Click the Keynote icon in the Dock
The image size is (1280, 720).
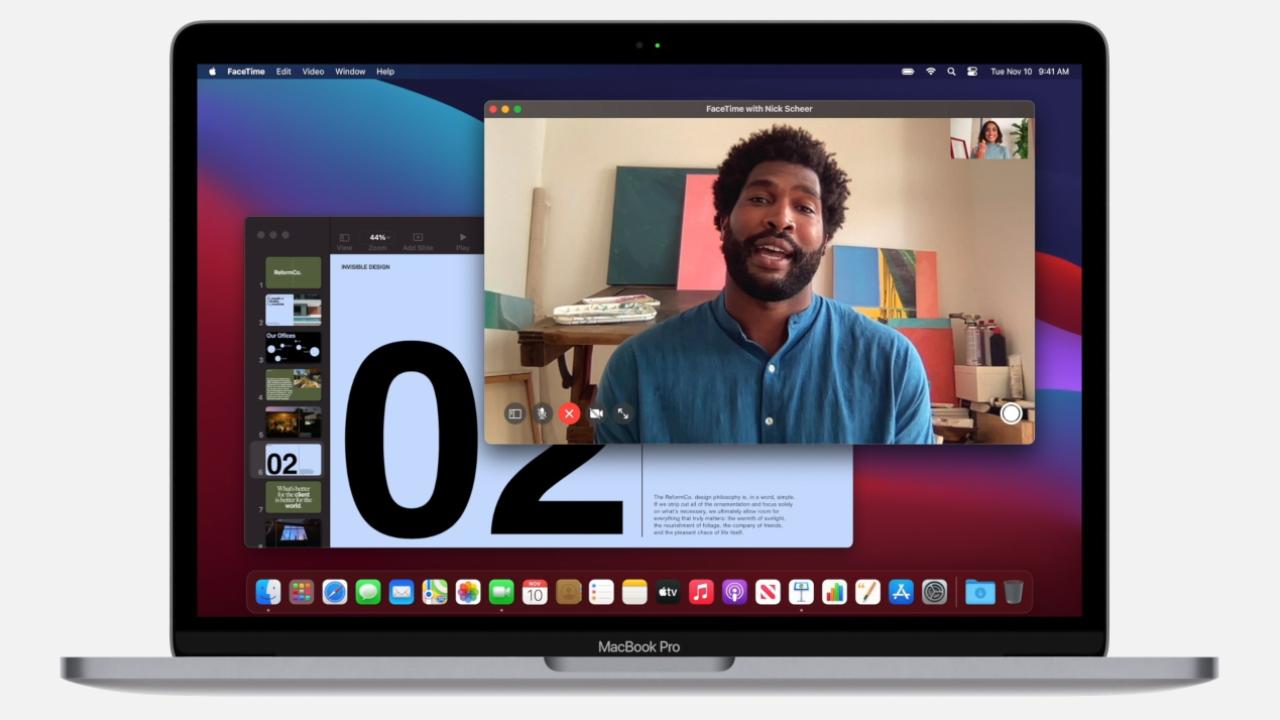[x=801, y=592]
